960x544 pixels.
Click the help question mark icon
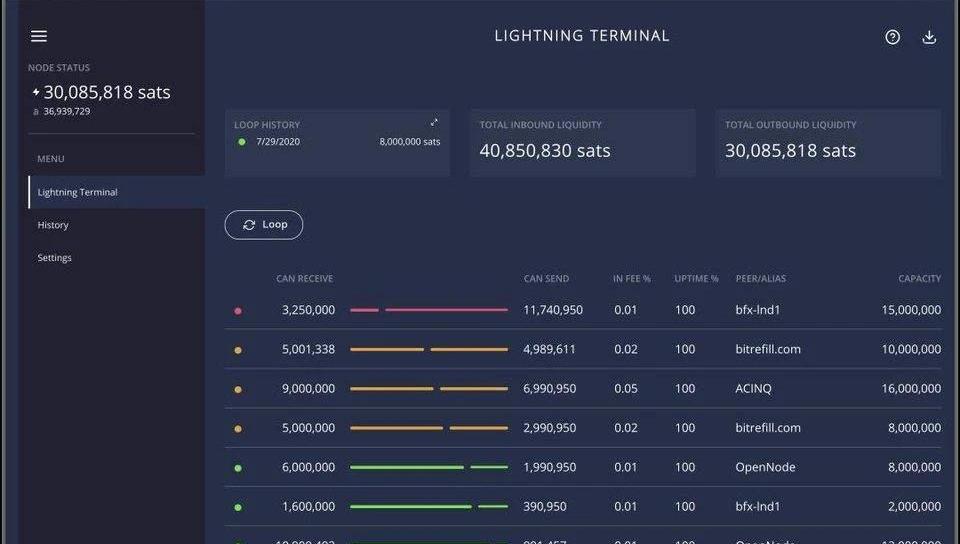click(x=892, y=37)
